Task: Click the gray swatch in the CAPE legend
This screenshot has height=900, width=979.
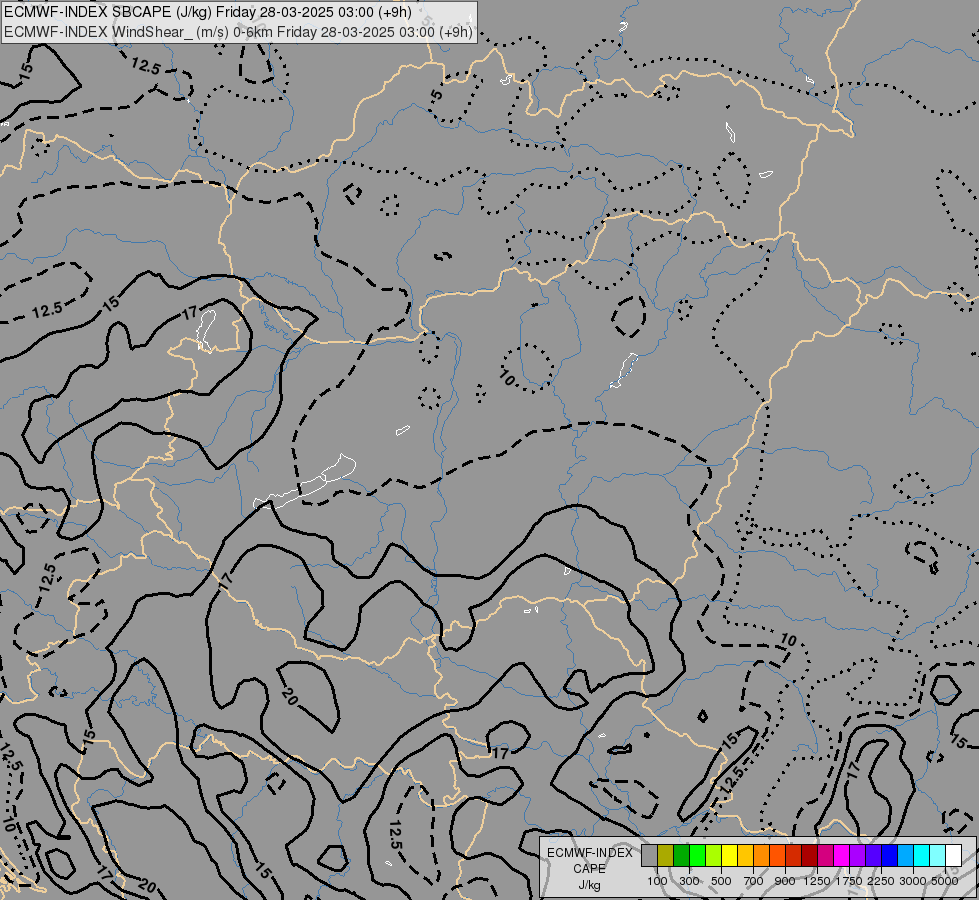Action: pyautogui.click(x=649, y=855)
